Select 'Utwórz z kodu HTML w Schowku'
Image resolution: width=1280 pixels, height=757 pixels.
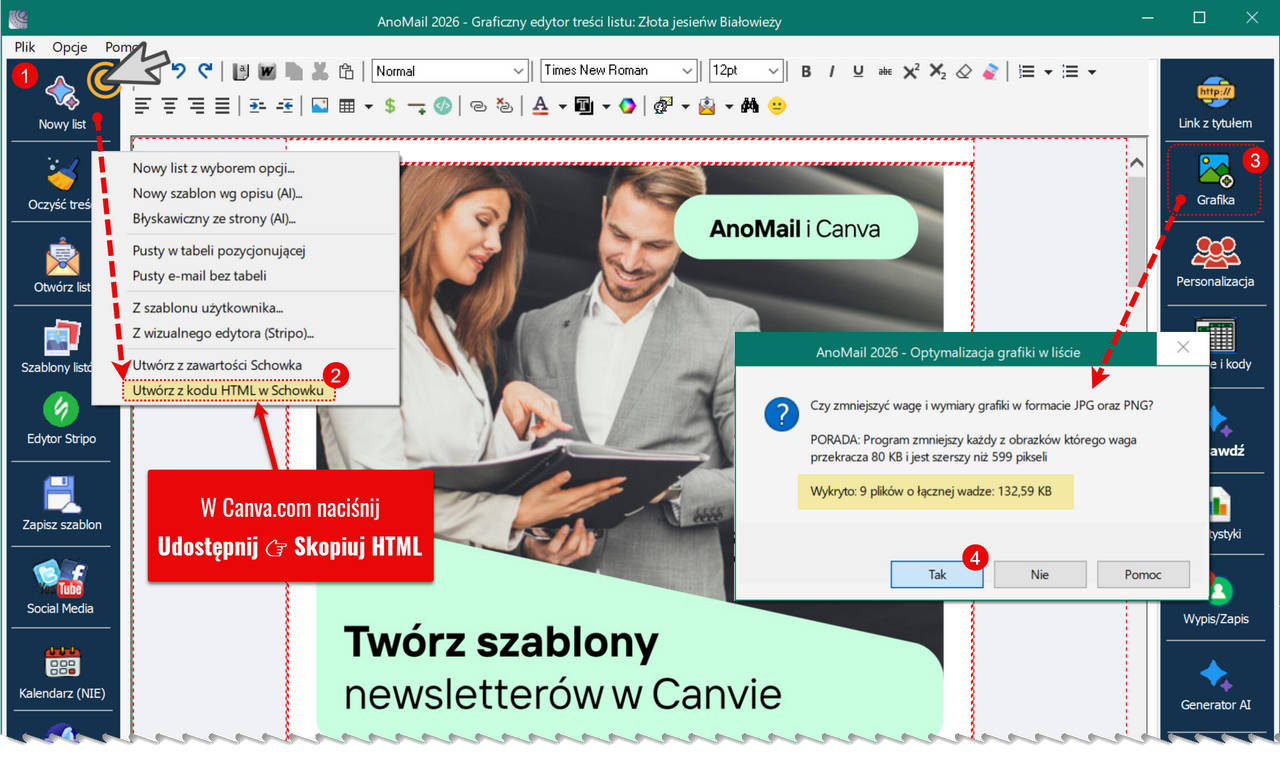coord(229,391)
